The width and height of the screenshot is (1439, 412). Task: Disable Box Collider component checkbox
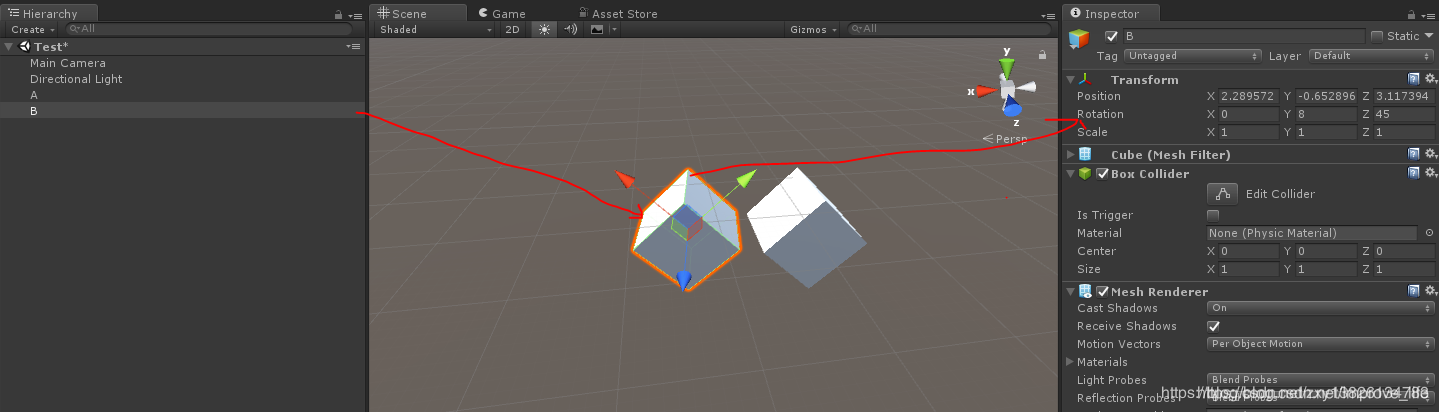coord(1103,173)
